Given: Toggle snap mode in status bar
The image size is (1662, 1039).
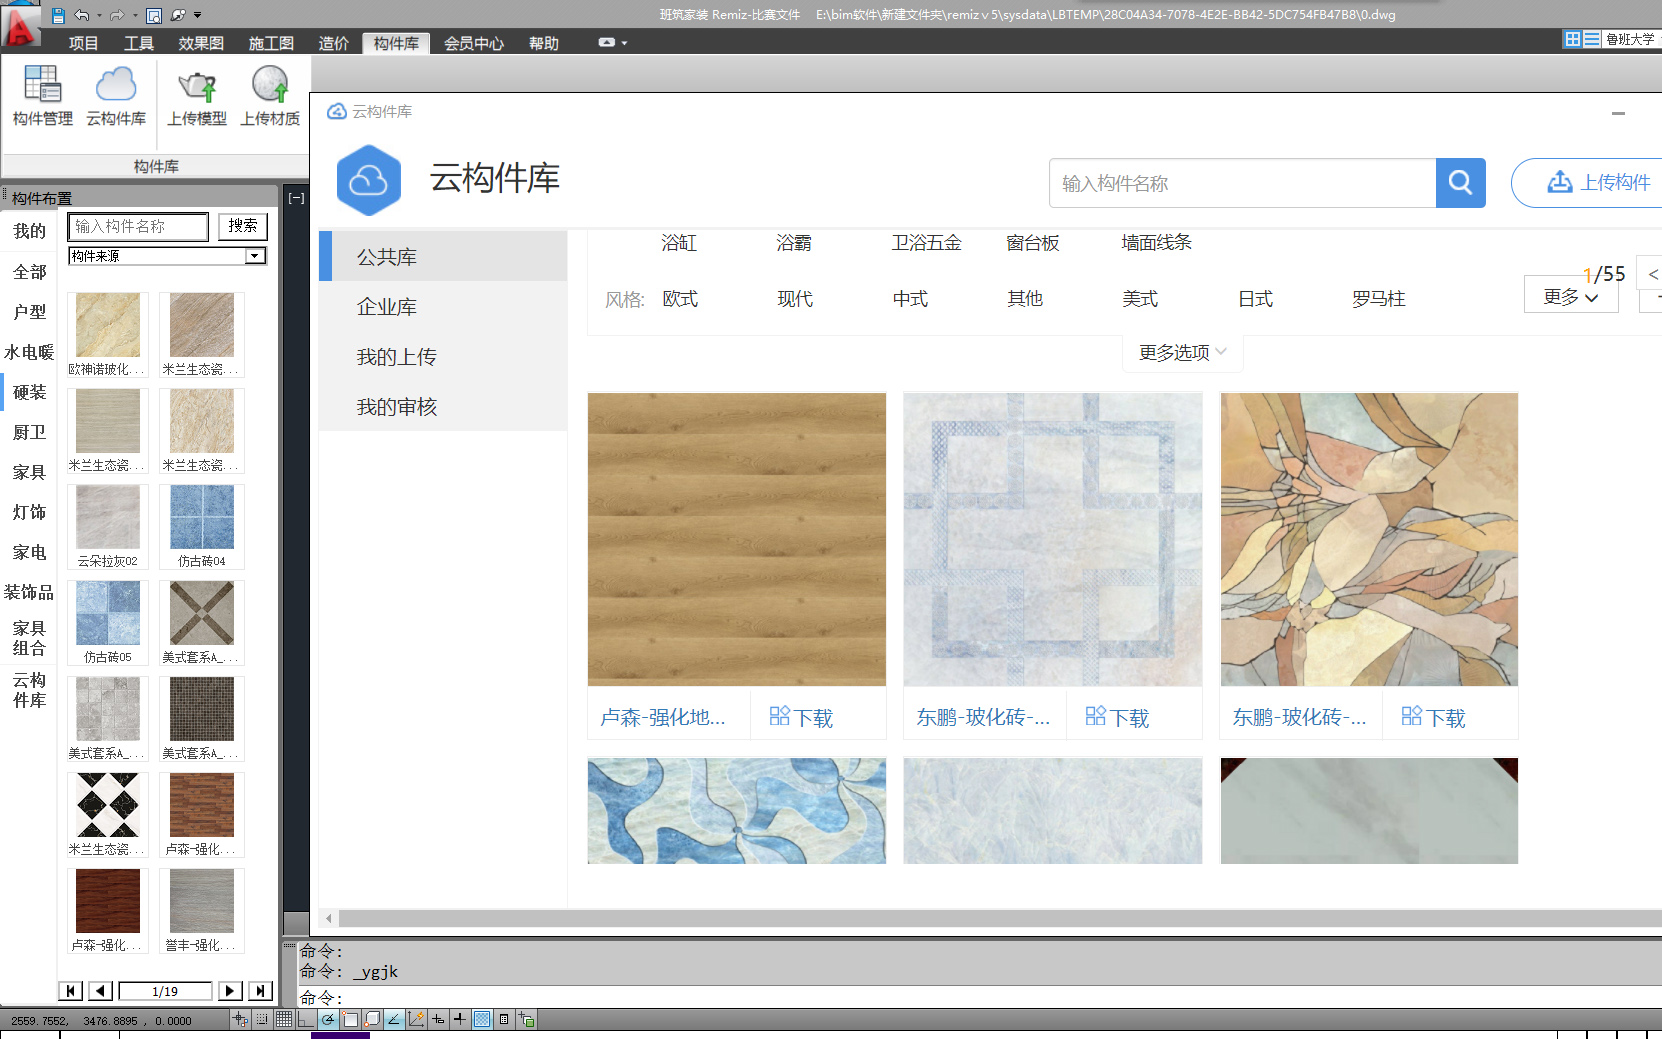Looking at the screenshot, I should [262, 1019].
